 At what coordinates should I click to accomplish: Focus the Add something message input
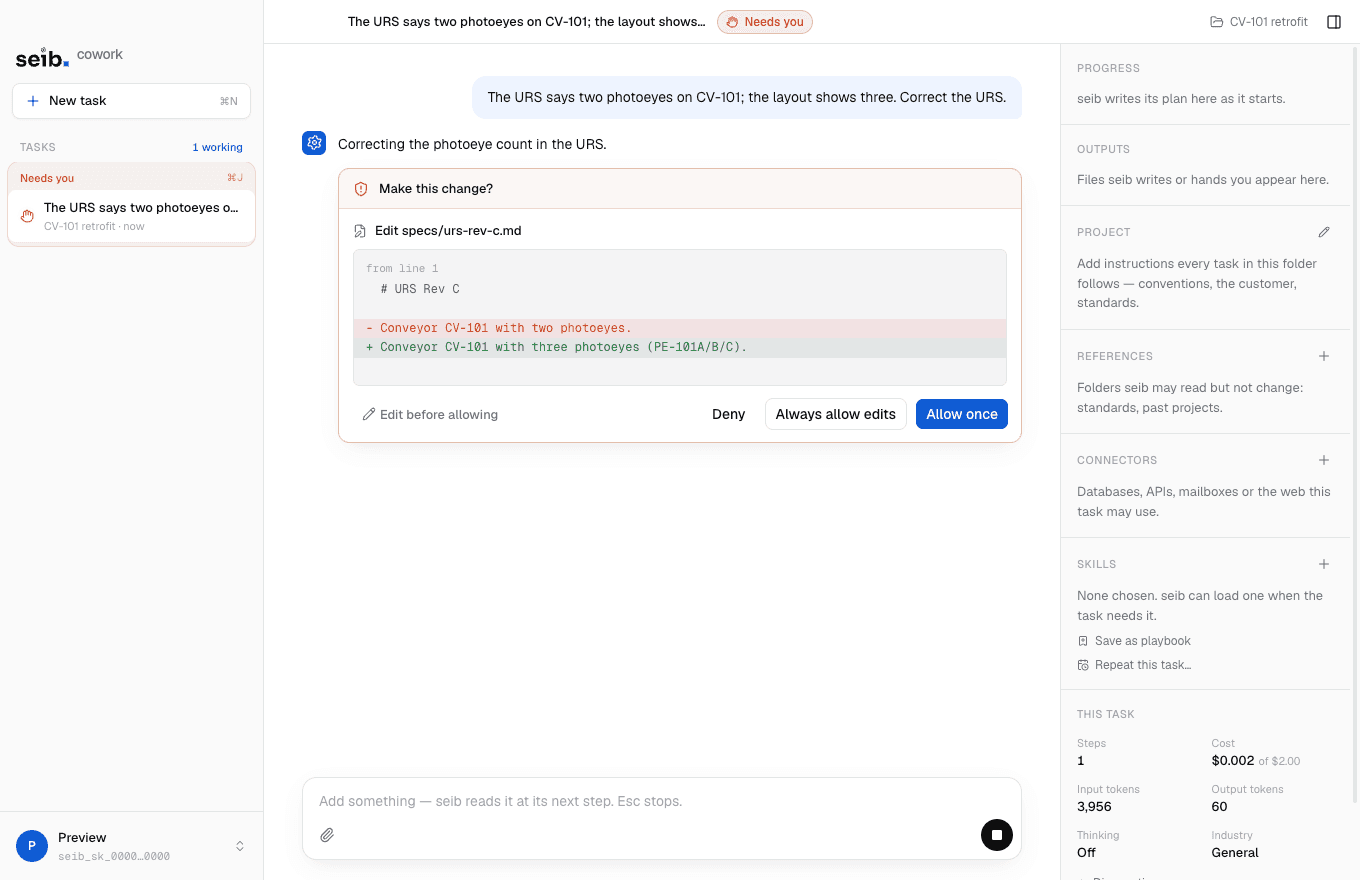[x=661, y=801]
